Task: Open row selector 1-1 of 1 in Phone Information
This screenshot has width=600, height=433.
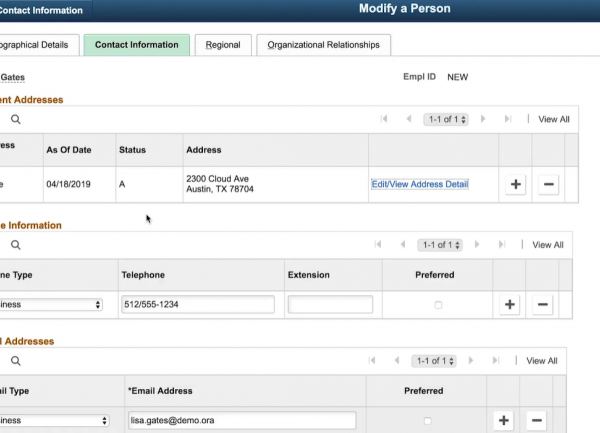Action: coord(440,245)
